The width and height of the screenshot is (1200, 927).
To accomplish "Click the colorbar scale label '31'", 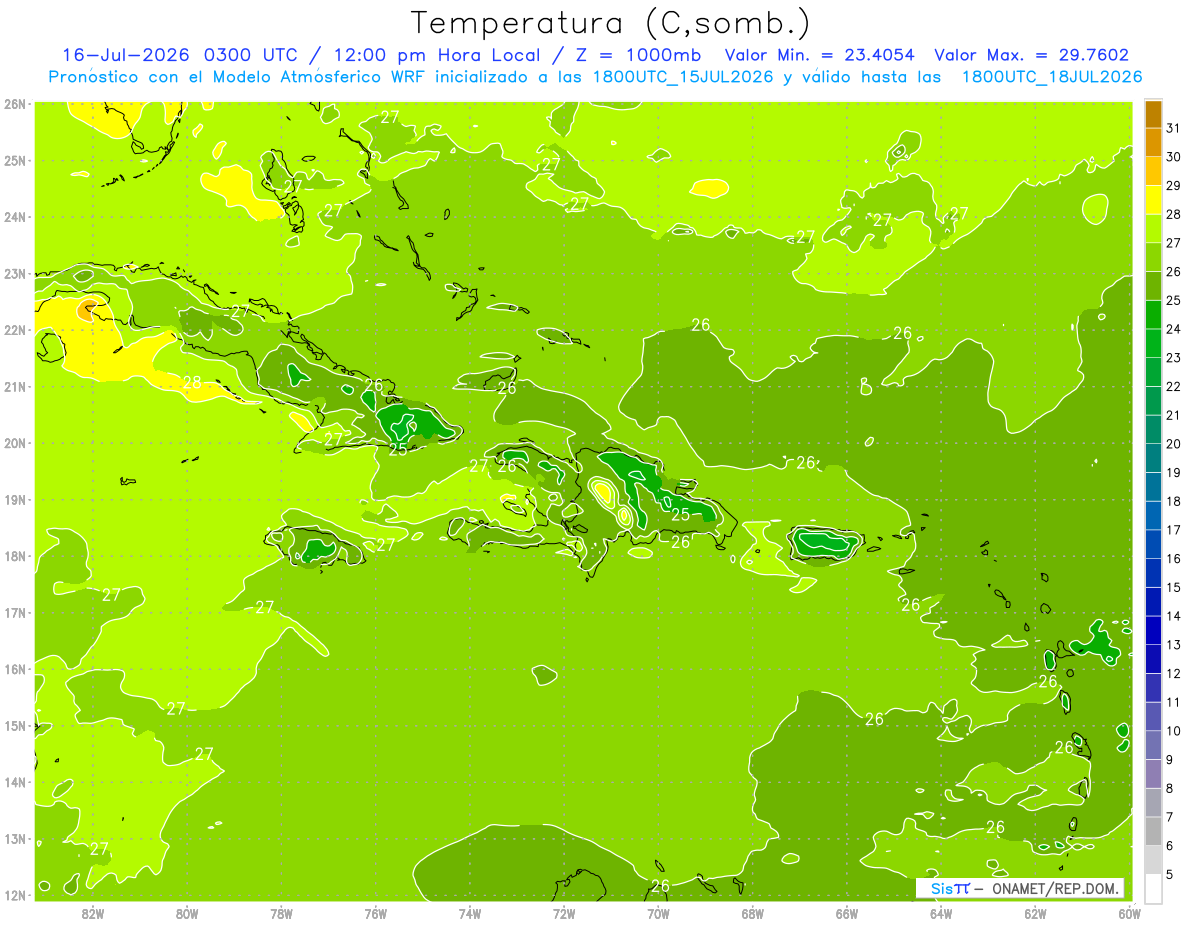I will click(1174, 128).
